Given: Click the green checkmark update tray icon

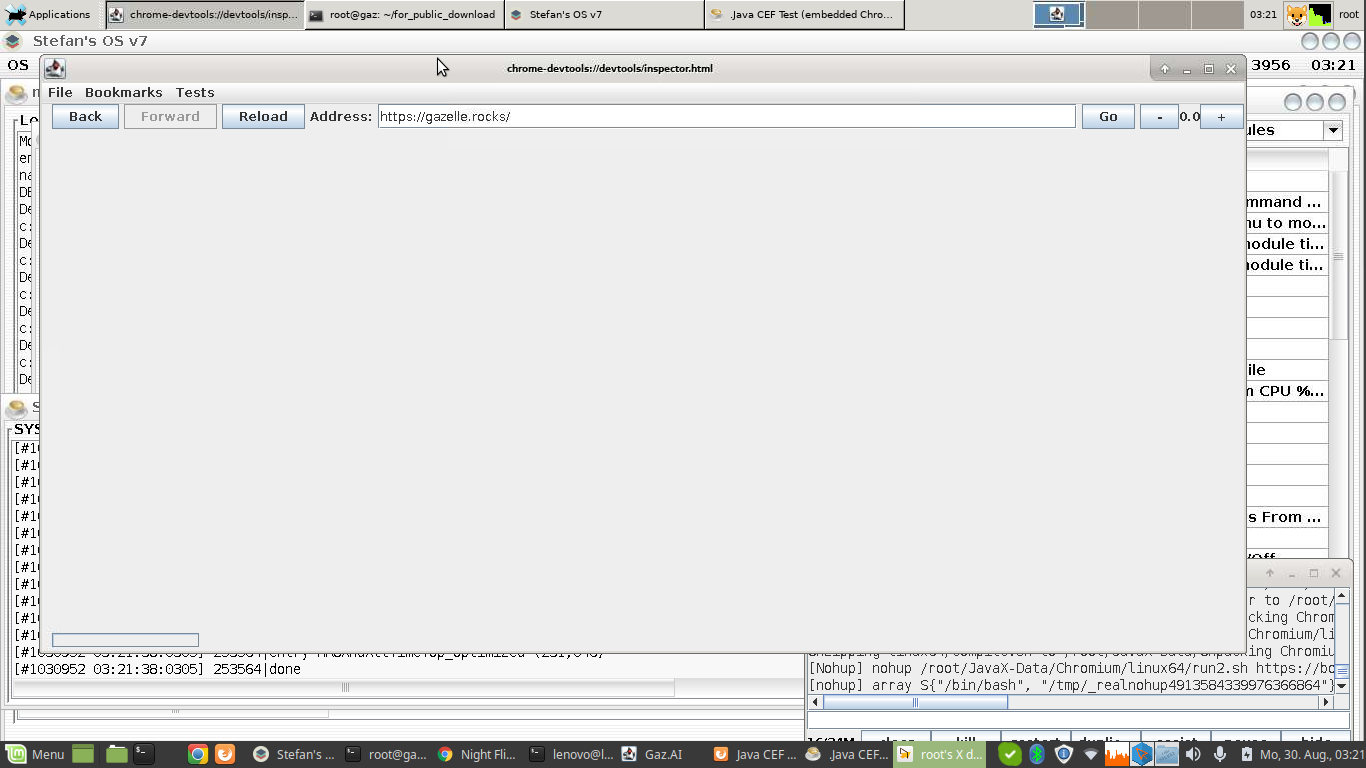Looking at the screenshot, I should click(1010, 754).
